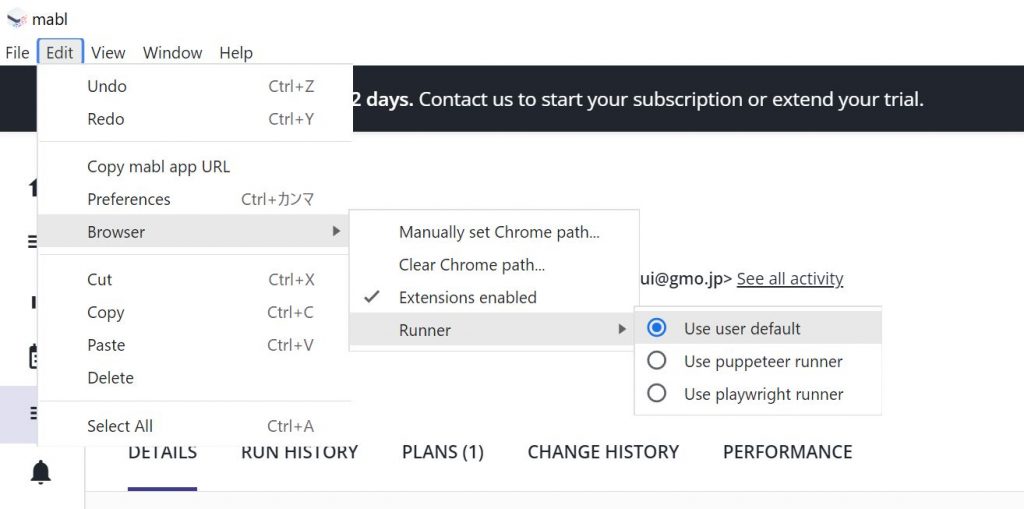Switch to the PERFORMANCE tab
1024x509 pixels.
[787, 452]
